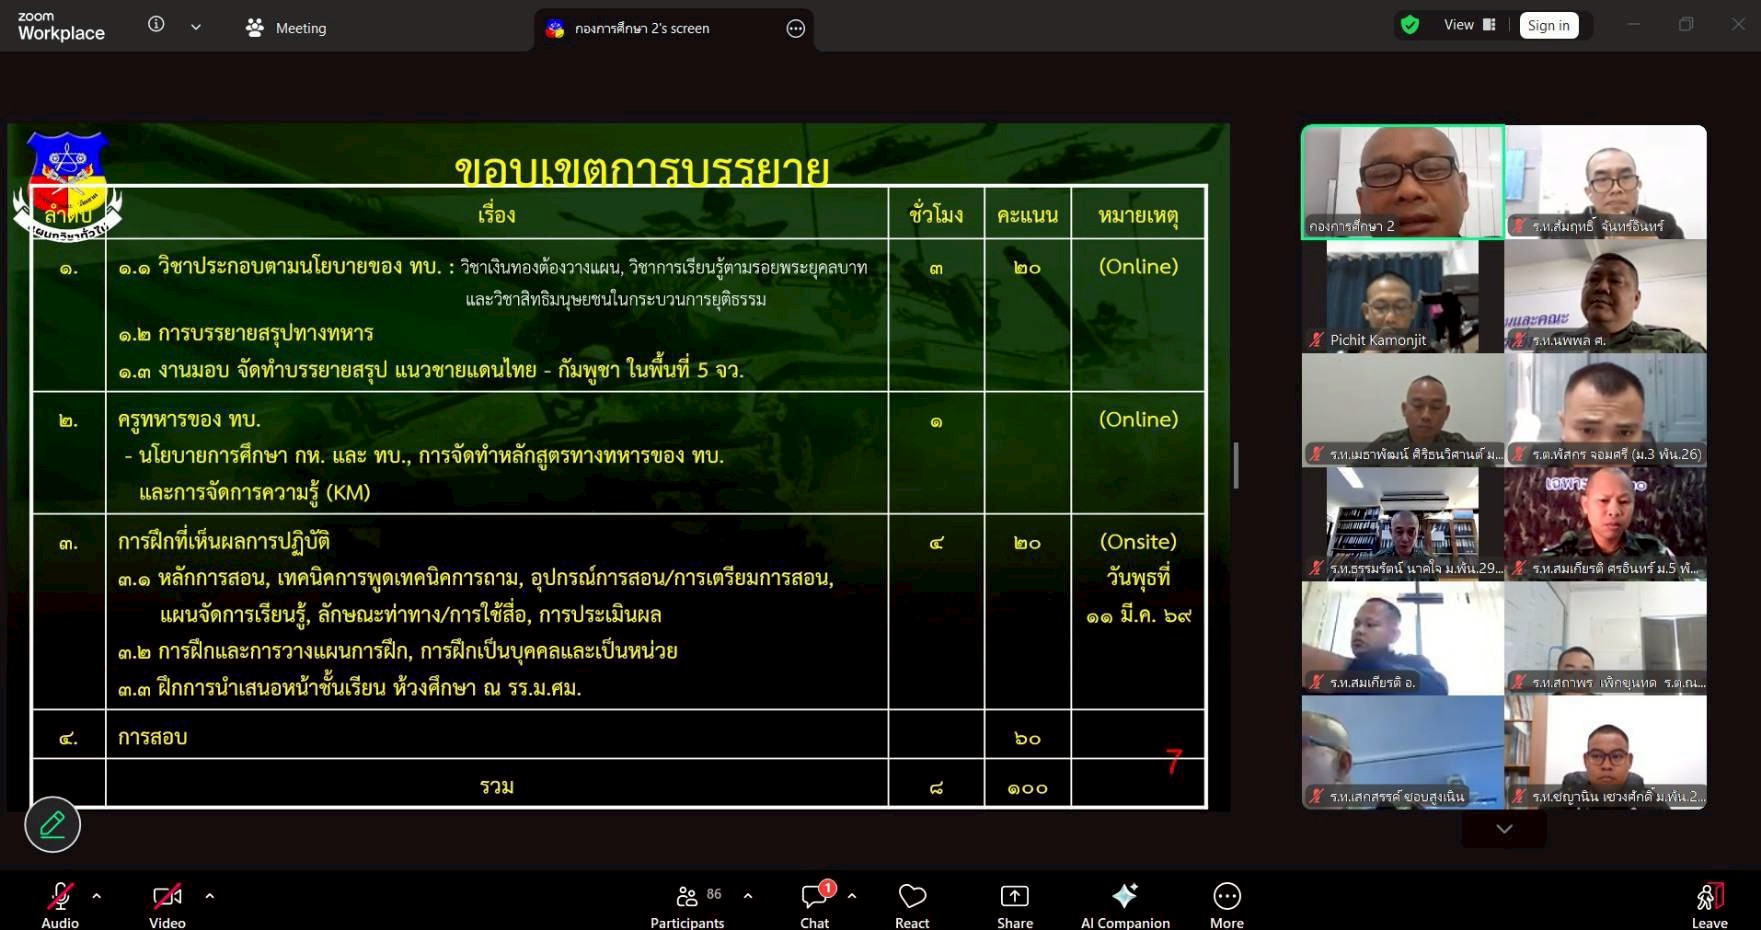Open the Chat panel
The height and width of the screenshot is (930, 1761).
[x=814, y=905]
